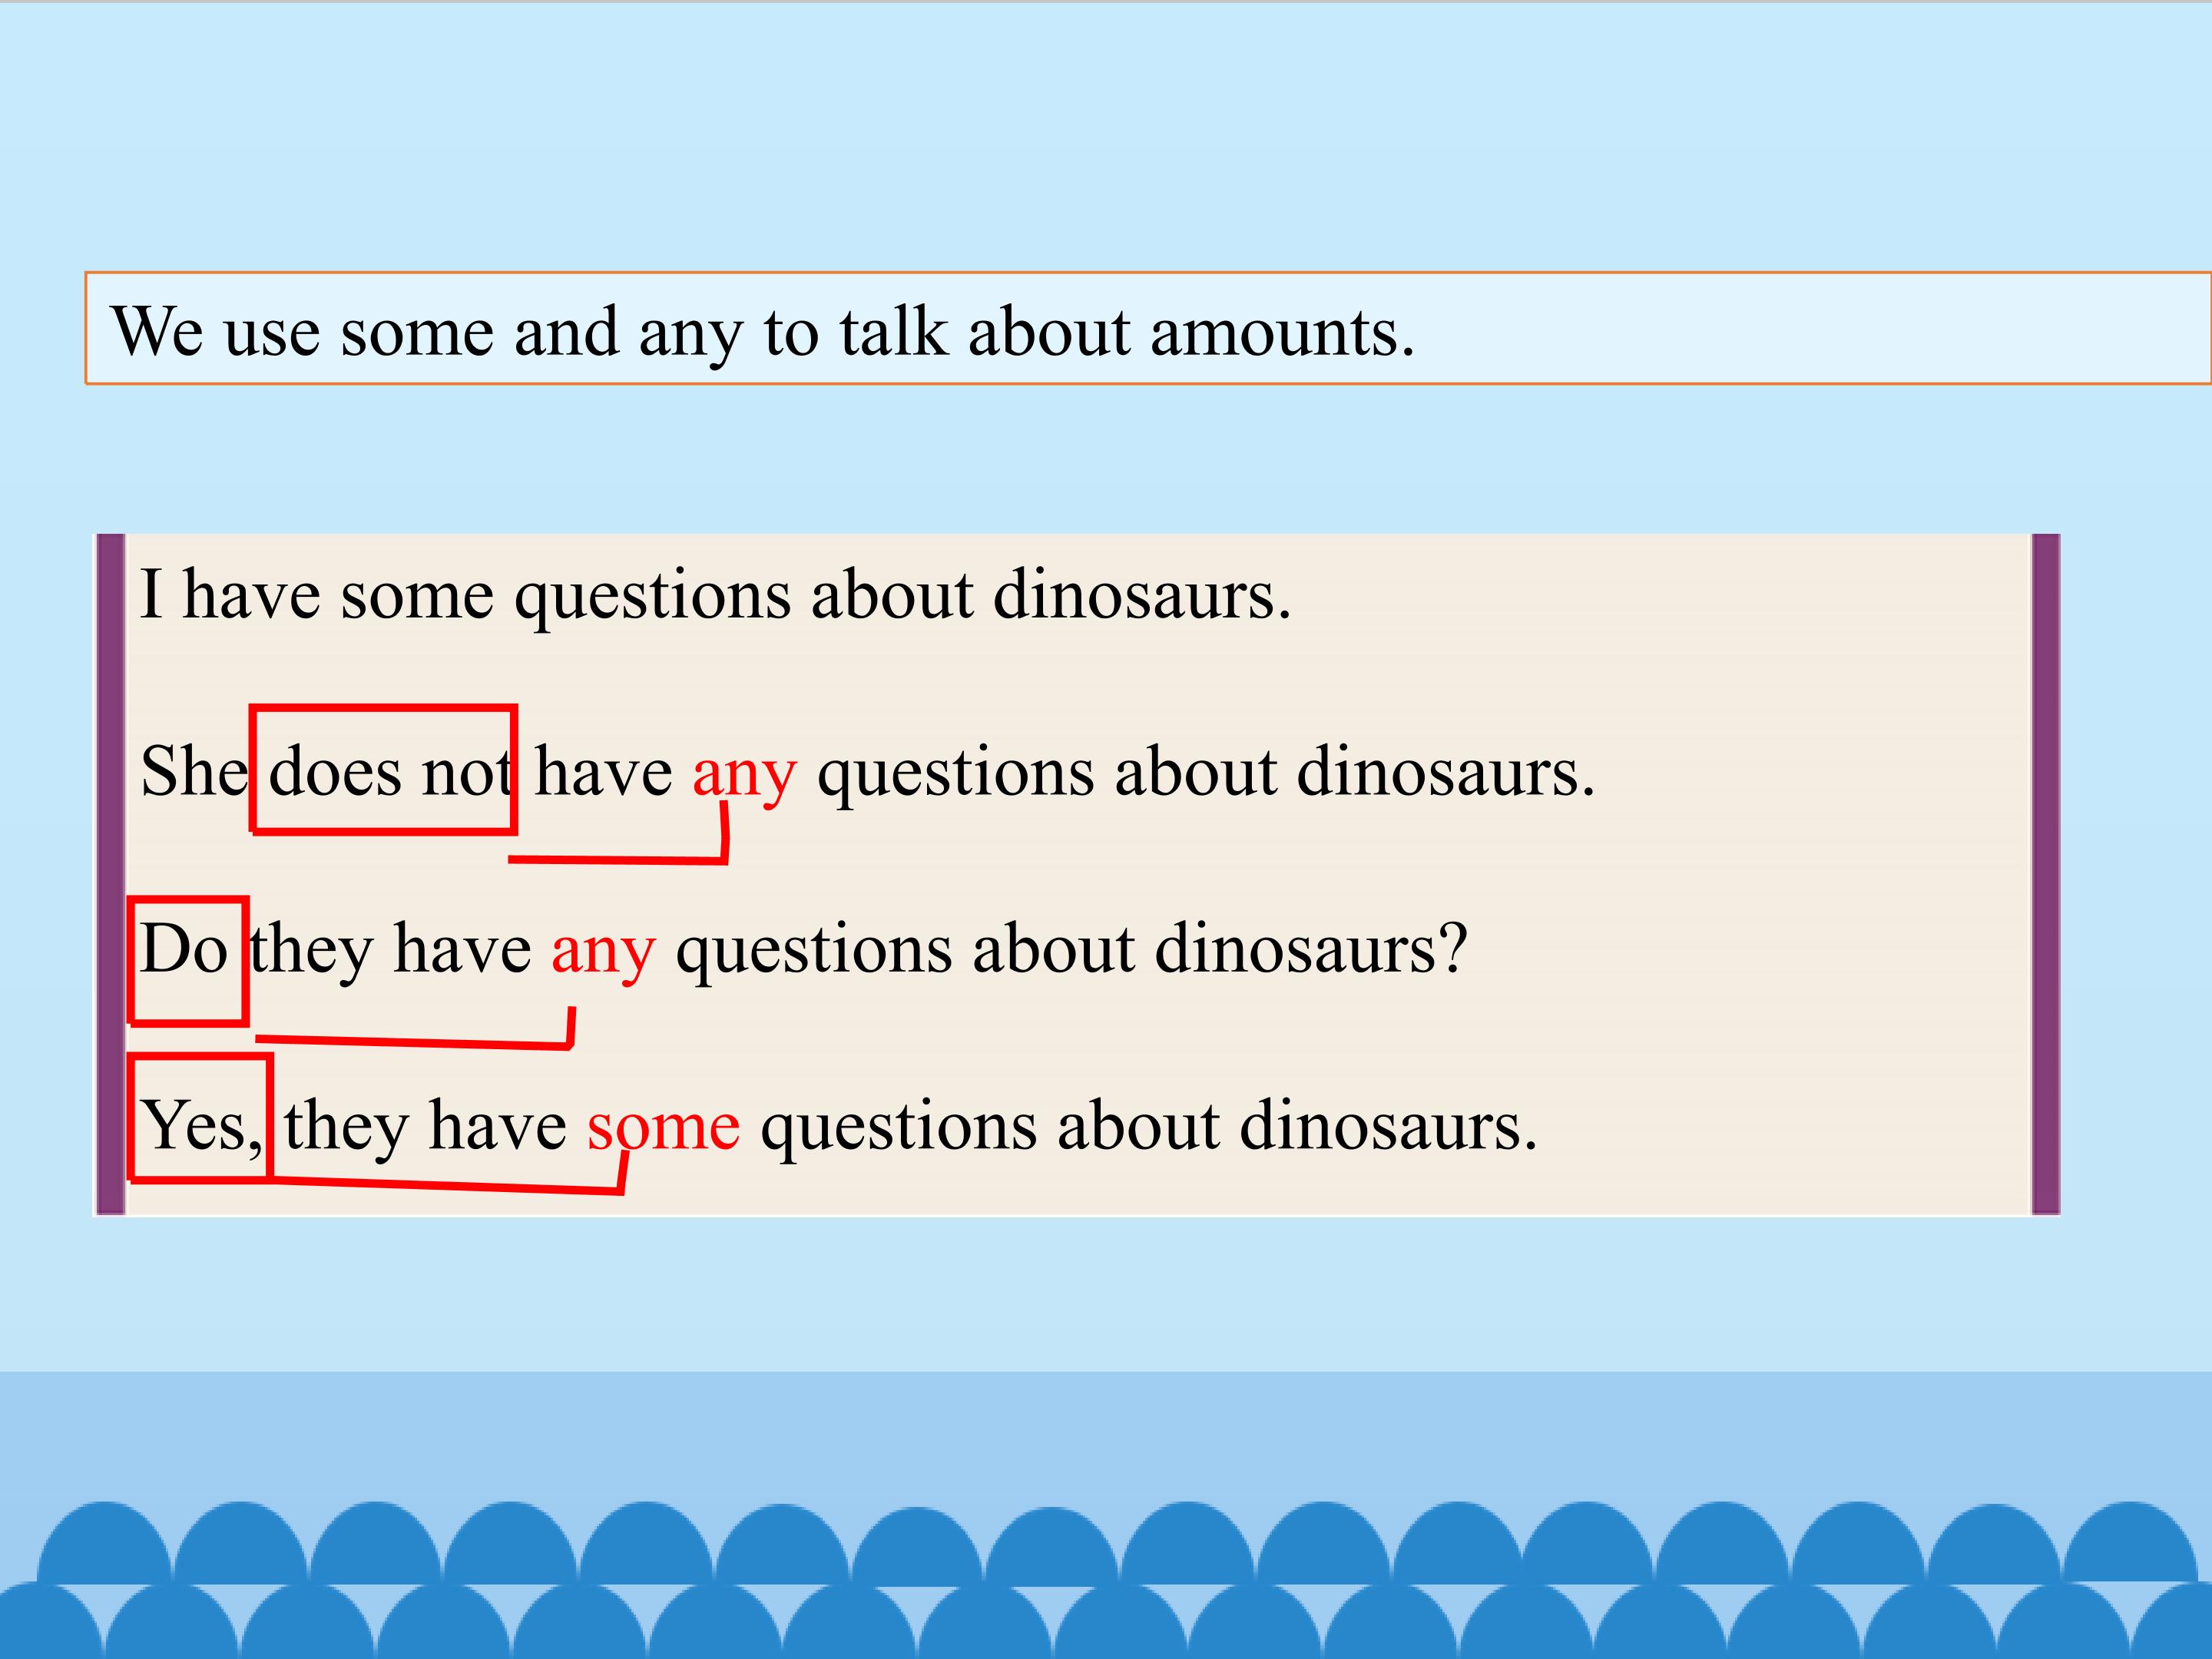Click the red box around 'Do'

188,961
